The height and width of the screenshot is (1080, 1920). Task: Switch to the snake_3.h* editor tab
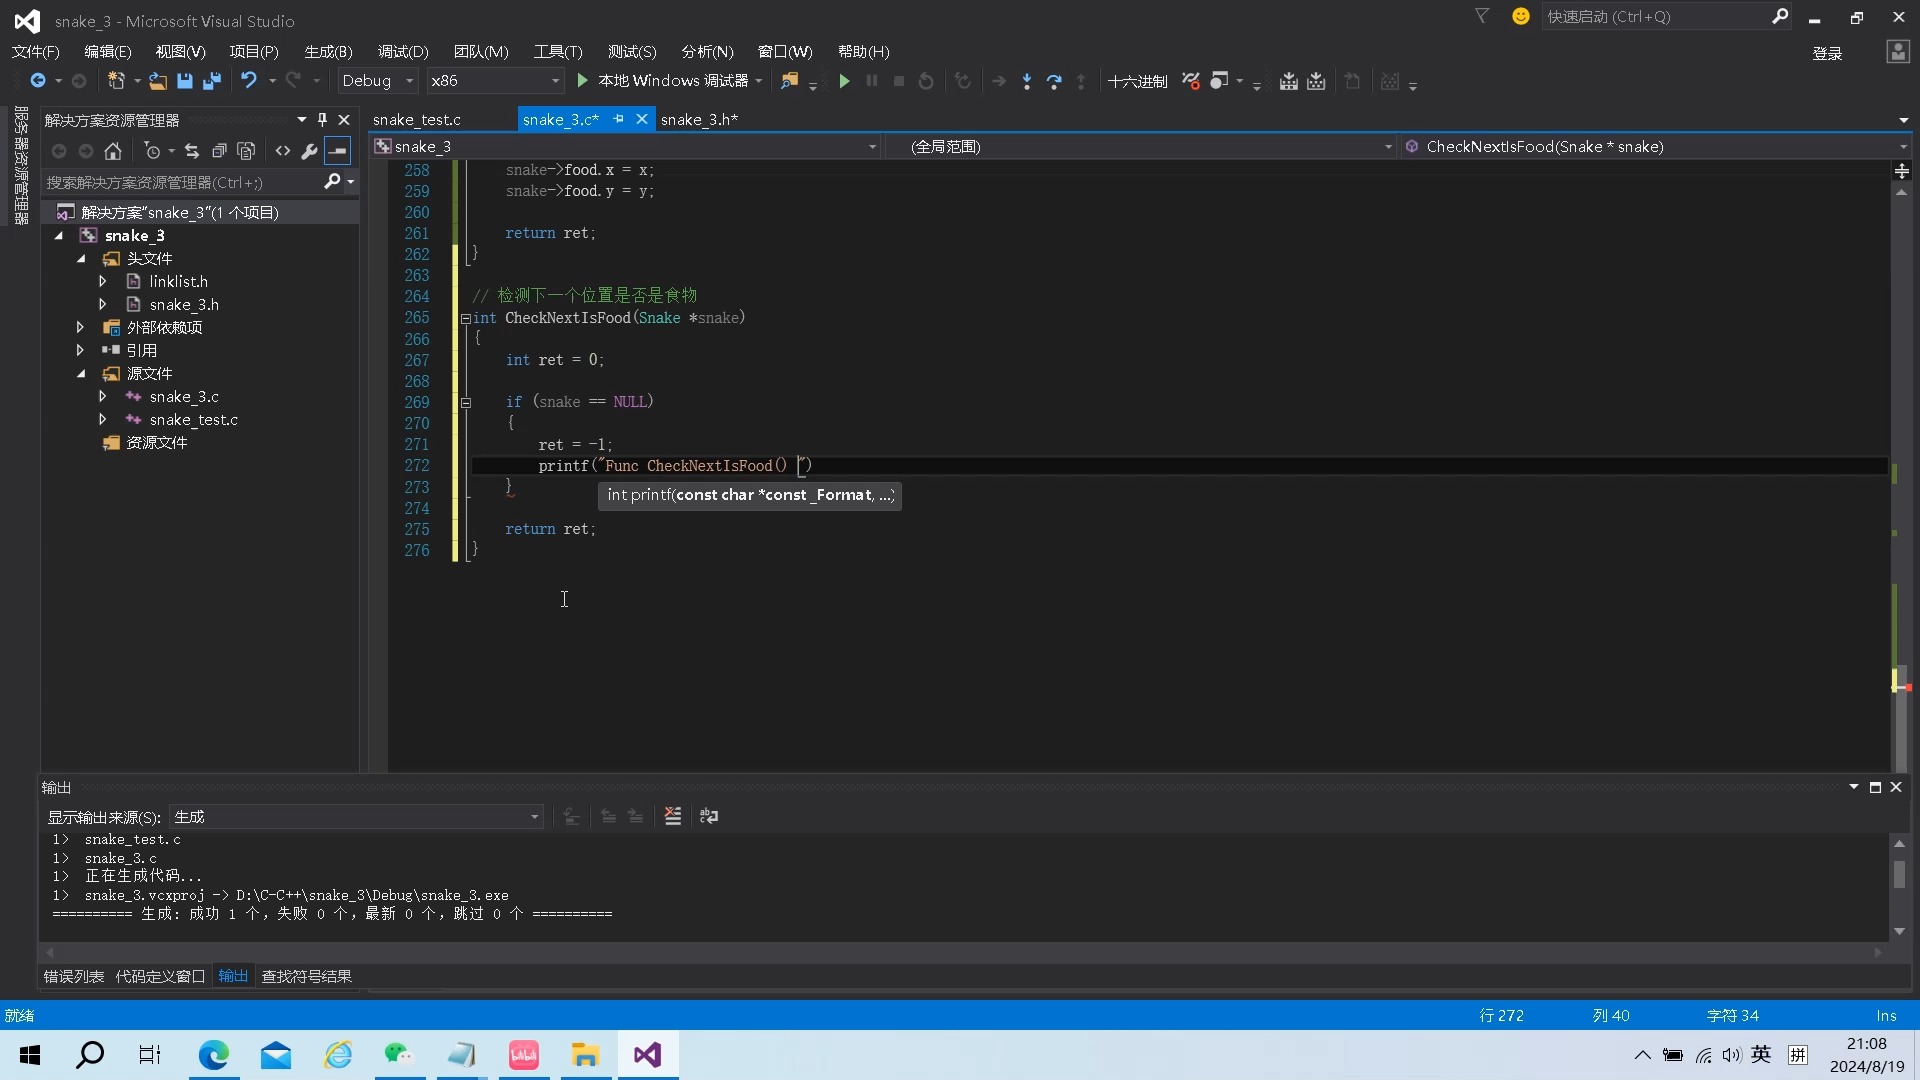(x=699, y=120)
